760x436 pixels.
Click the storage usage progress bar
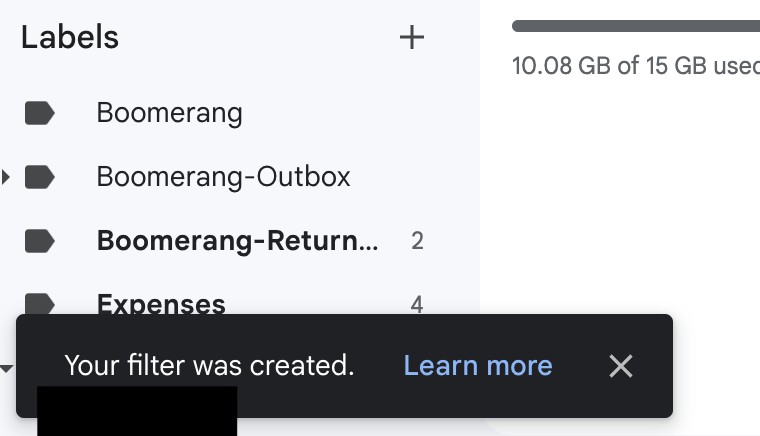[636, 26]
